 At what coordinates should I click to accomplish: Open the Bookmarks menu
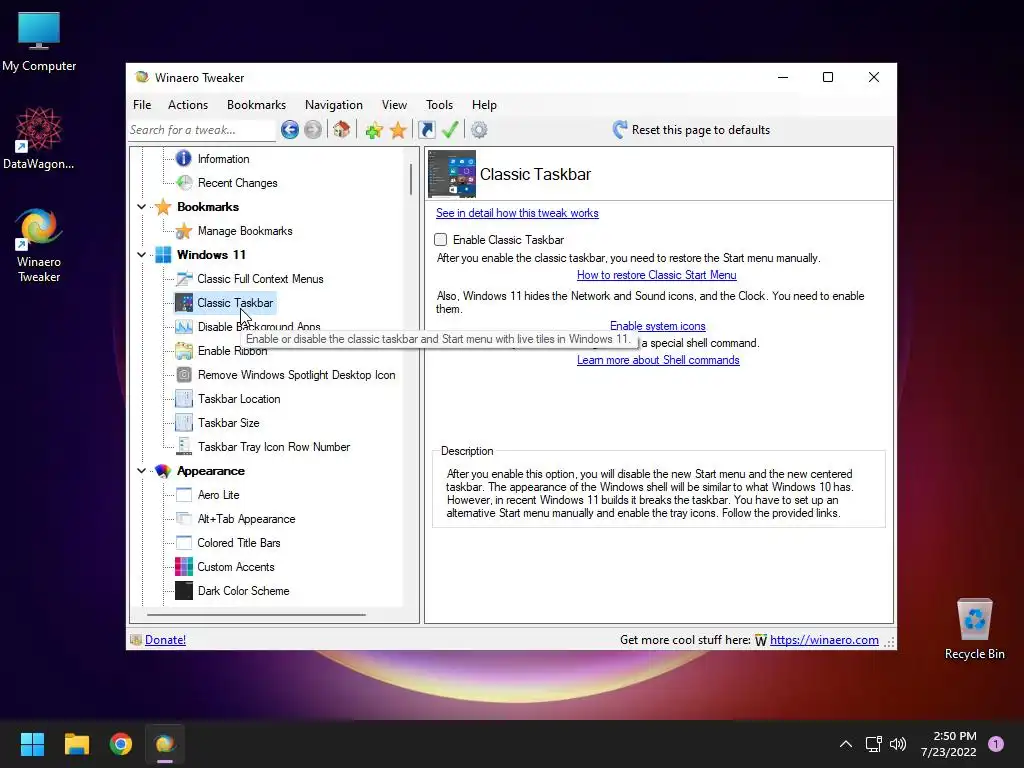(x=256, y=104)
